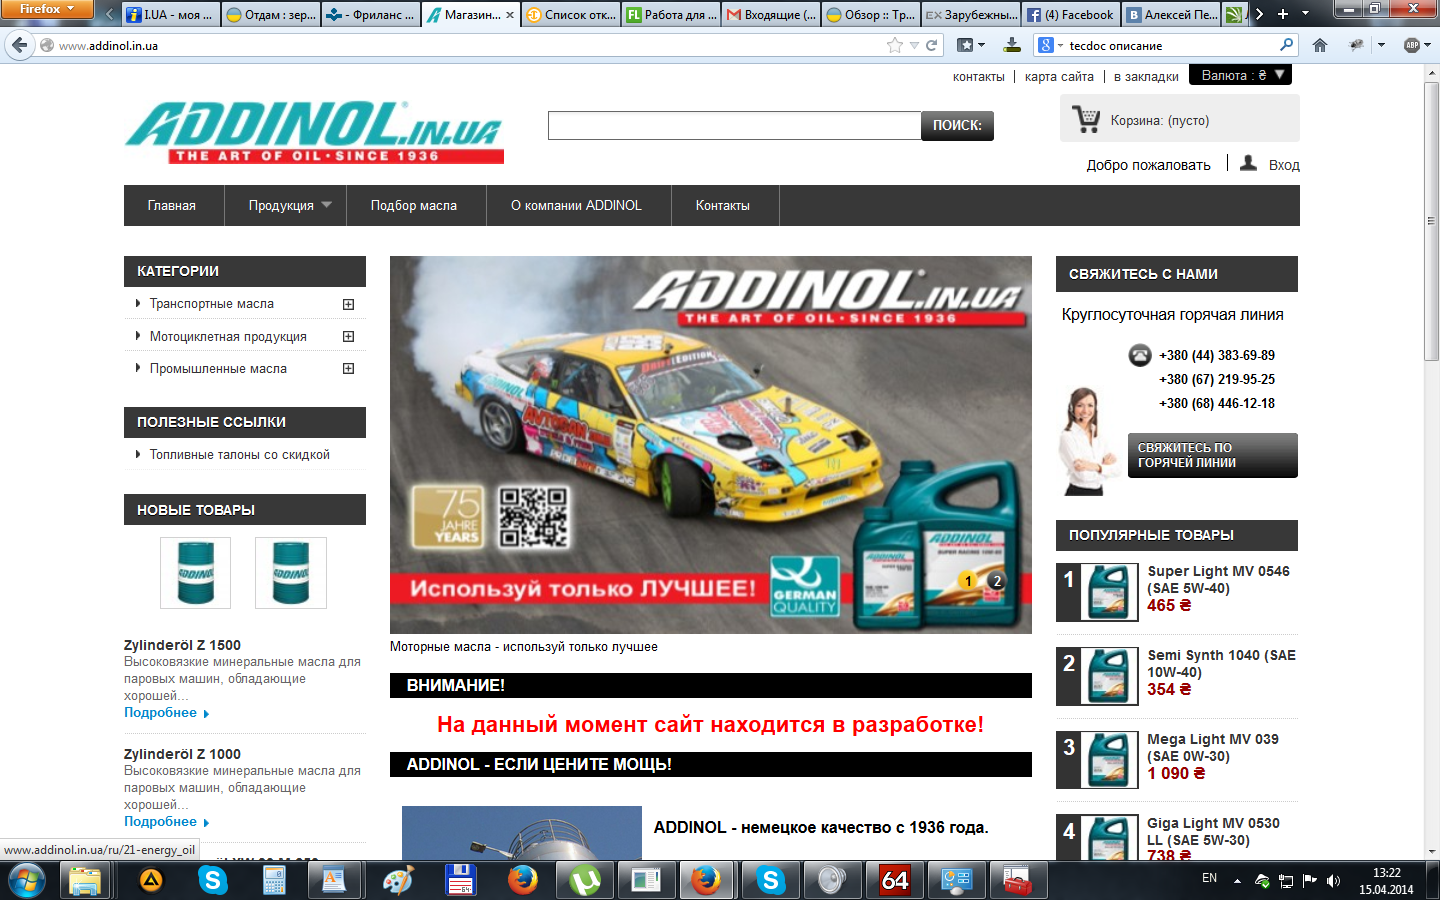Screen dimensions: 1440x900
Task: Open the Firefox application menu
Action: pyautogui.click(x=46, y=9)
